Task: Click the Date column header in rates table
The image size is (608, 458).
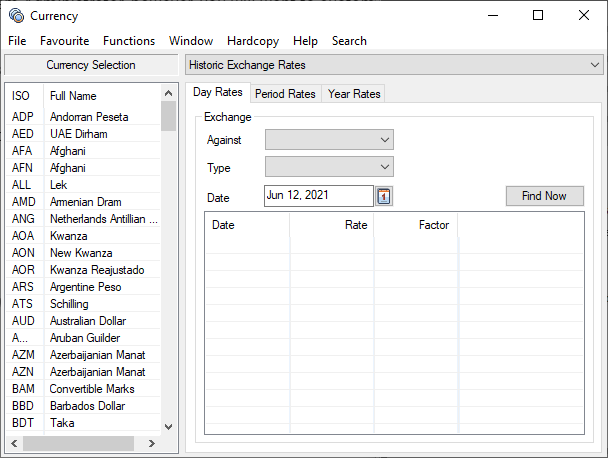Action: [247, 225]
